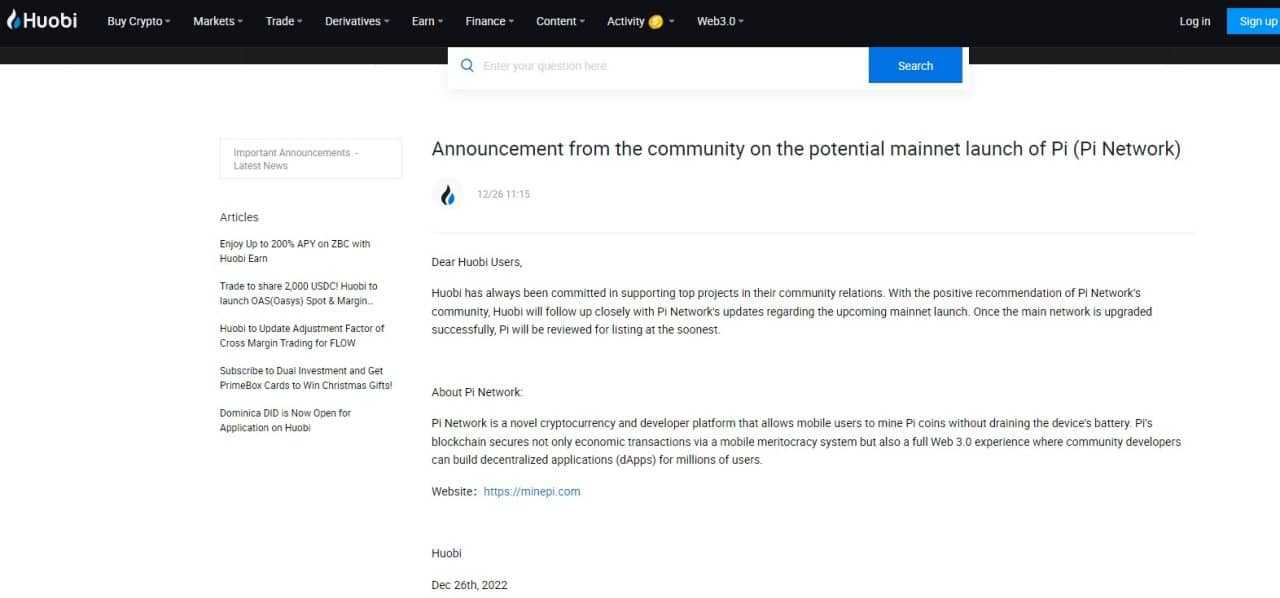
Task: Click the Huobi flame logo
Action: click(x=43, y=20)
